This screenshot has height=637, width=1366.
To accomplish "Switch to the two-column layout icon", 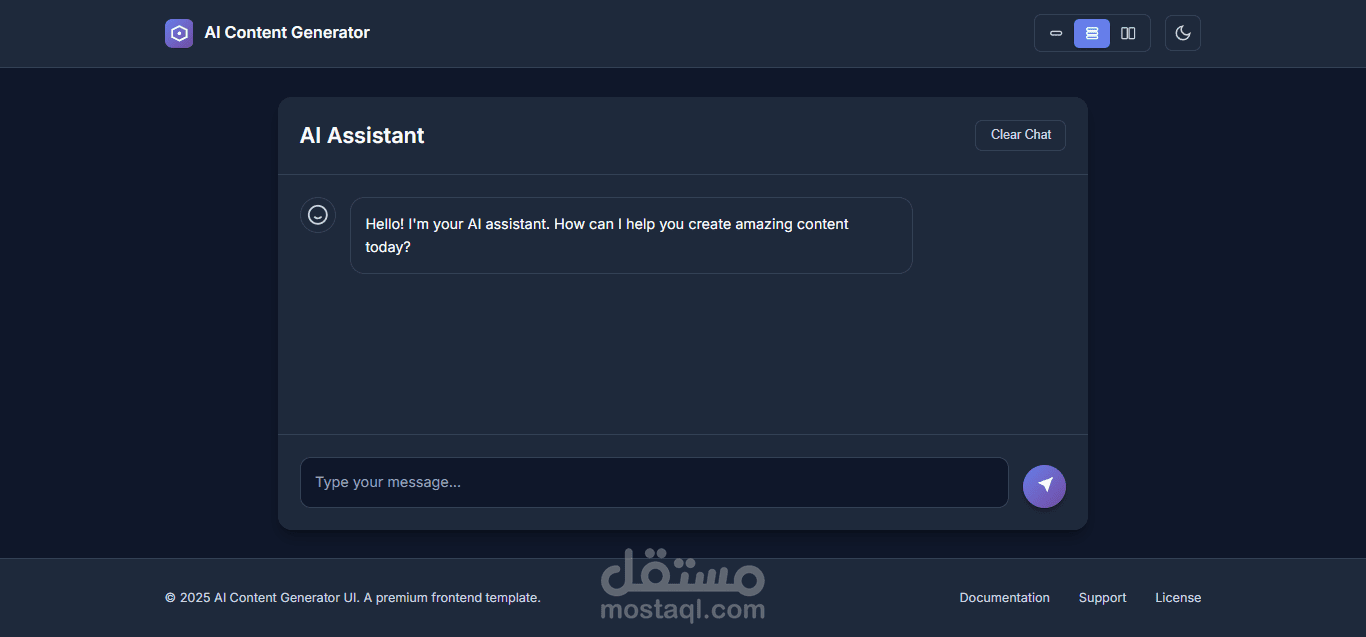I will click(1128, 33).
